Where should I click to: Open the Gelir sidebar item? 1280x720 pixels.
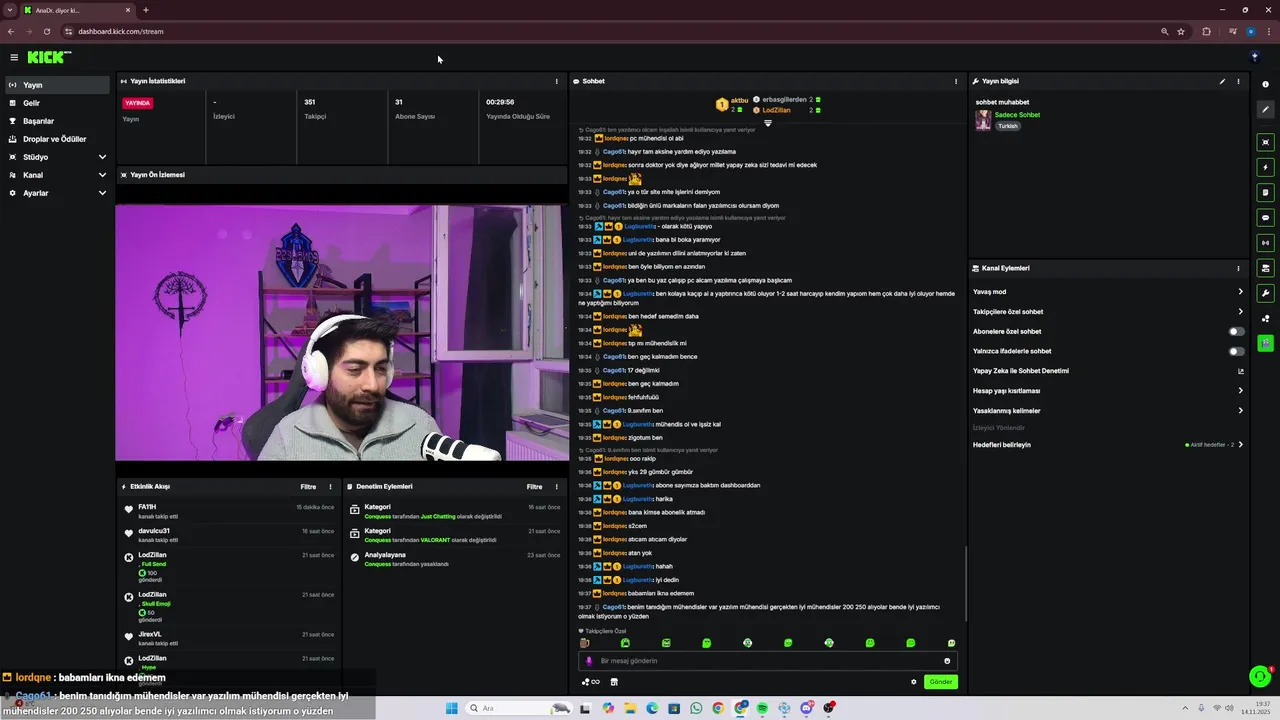(x=56, y=103)
